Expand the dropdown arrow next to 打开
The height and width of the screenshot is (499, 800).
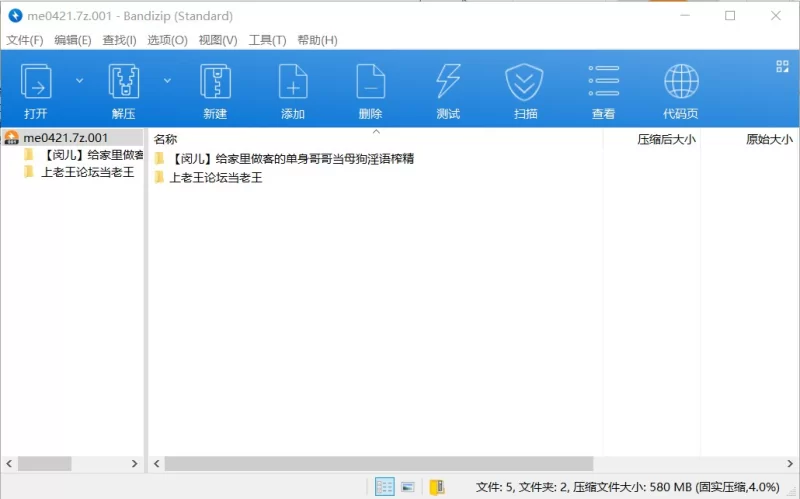80,80
